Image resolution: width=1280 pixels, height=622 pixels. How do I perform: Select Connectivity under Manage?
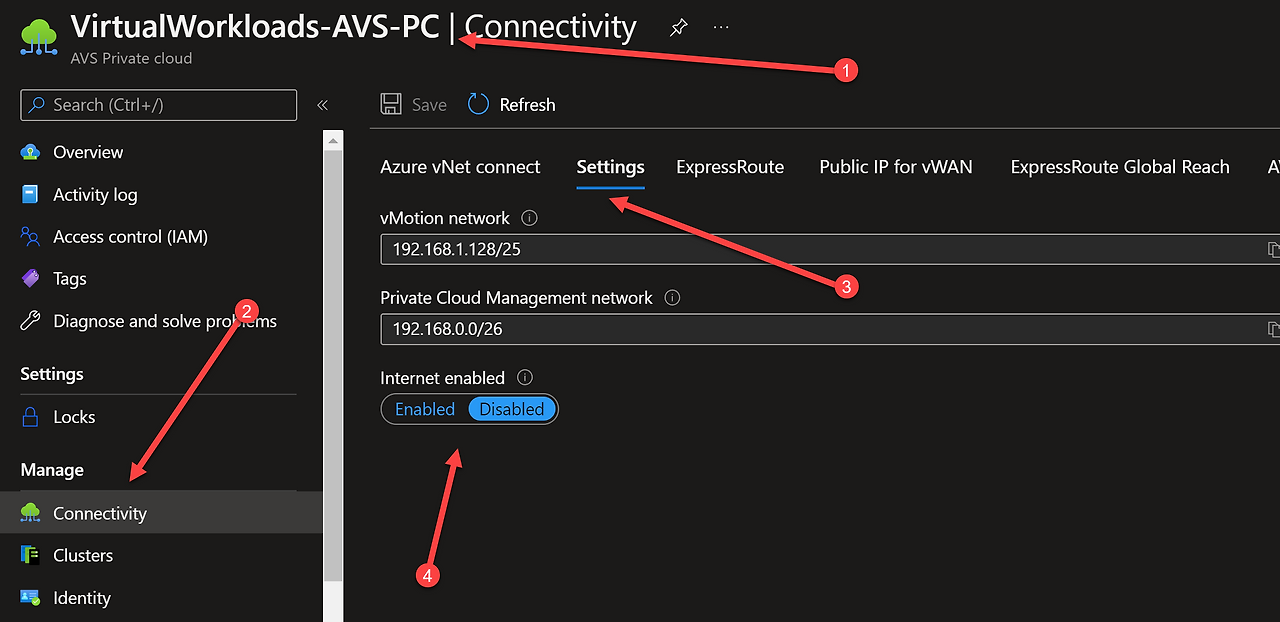tap(100, 513)
